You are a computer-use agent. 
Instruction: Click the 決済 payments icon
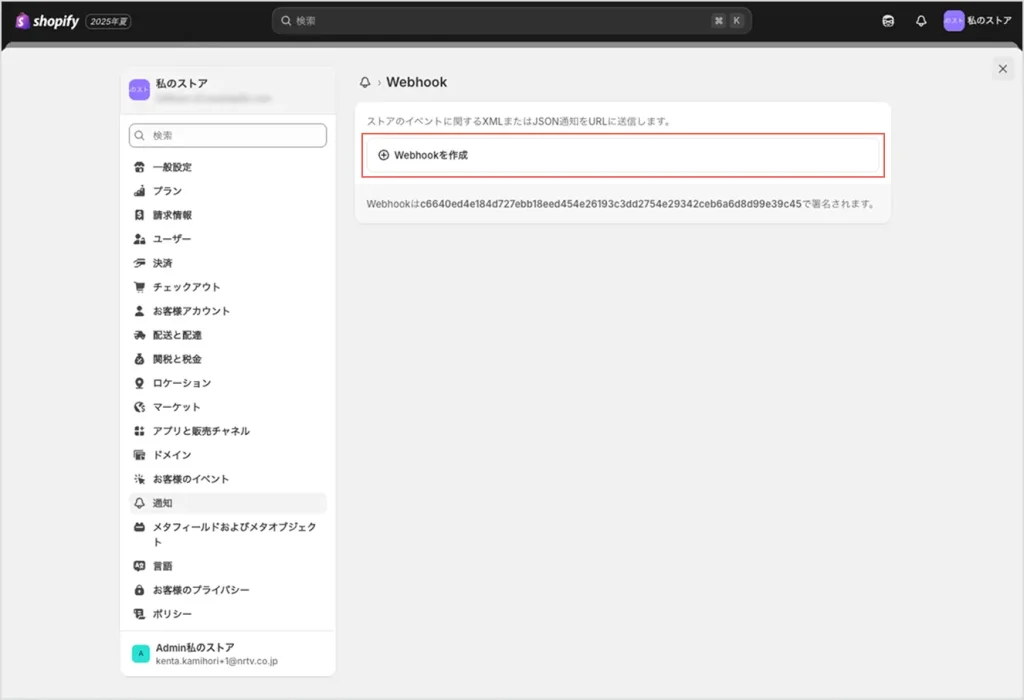(x=140, y=263)
